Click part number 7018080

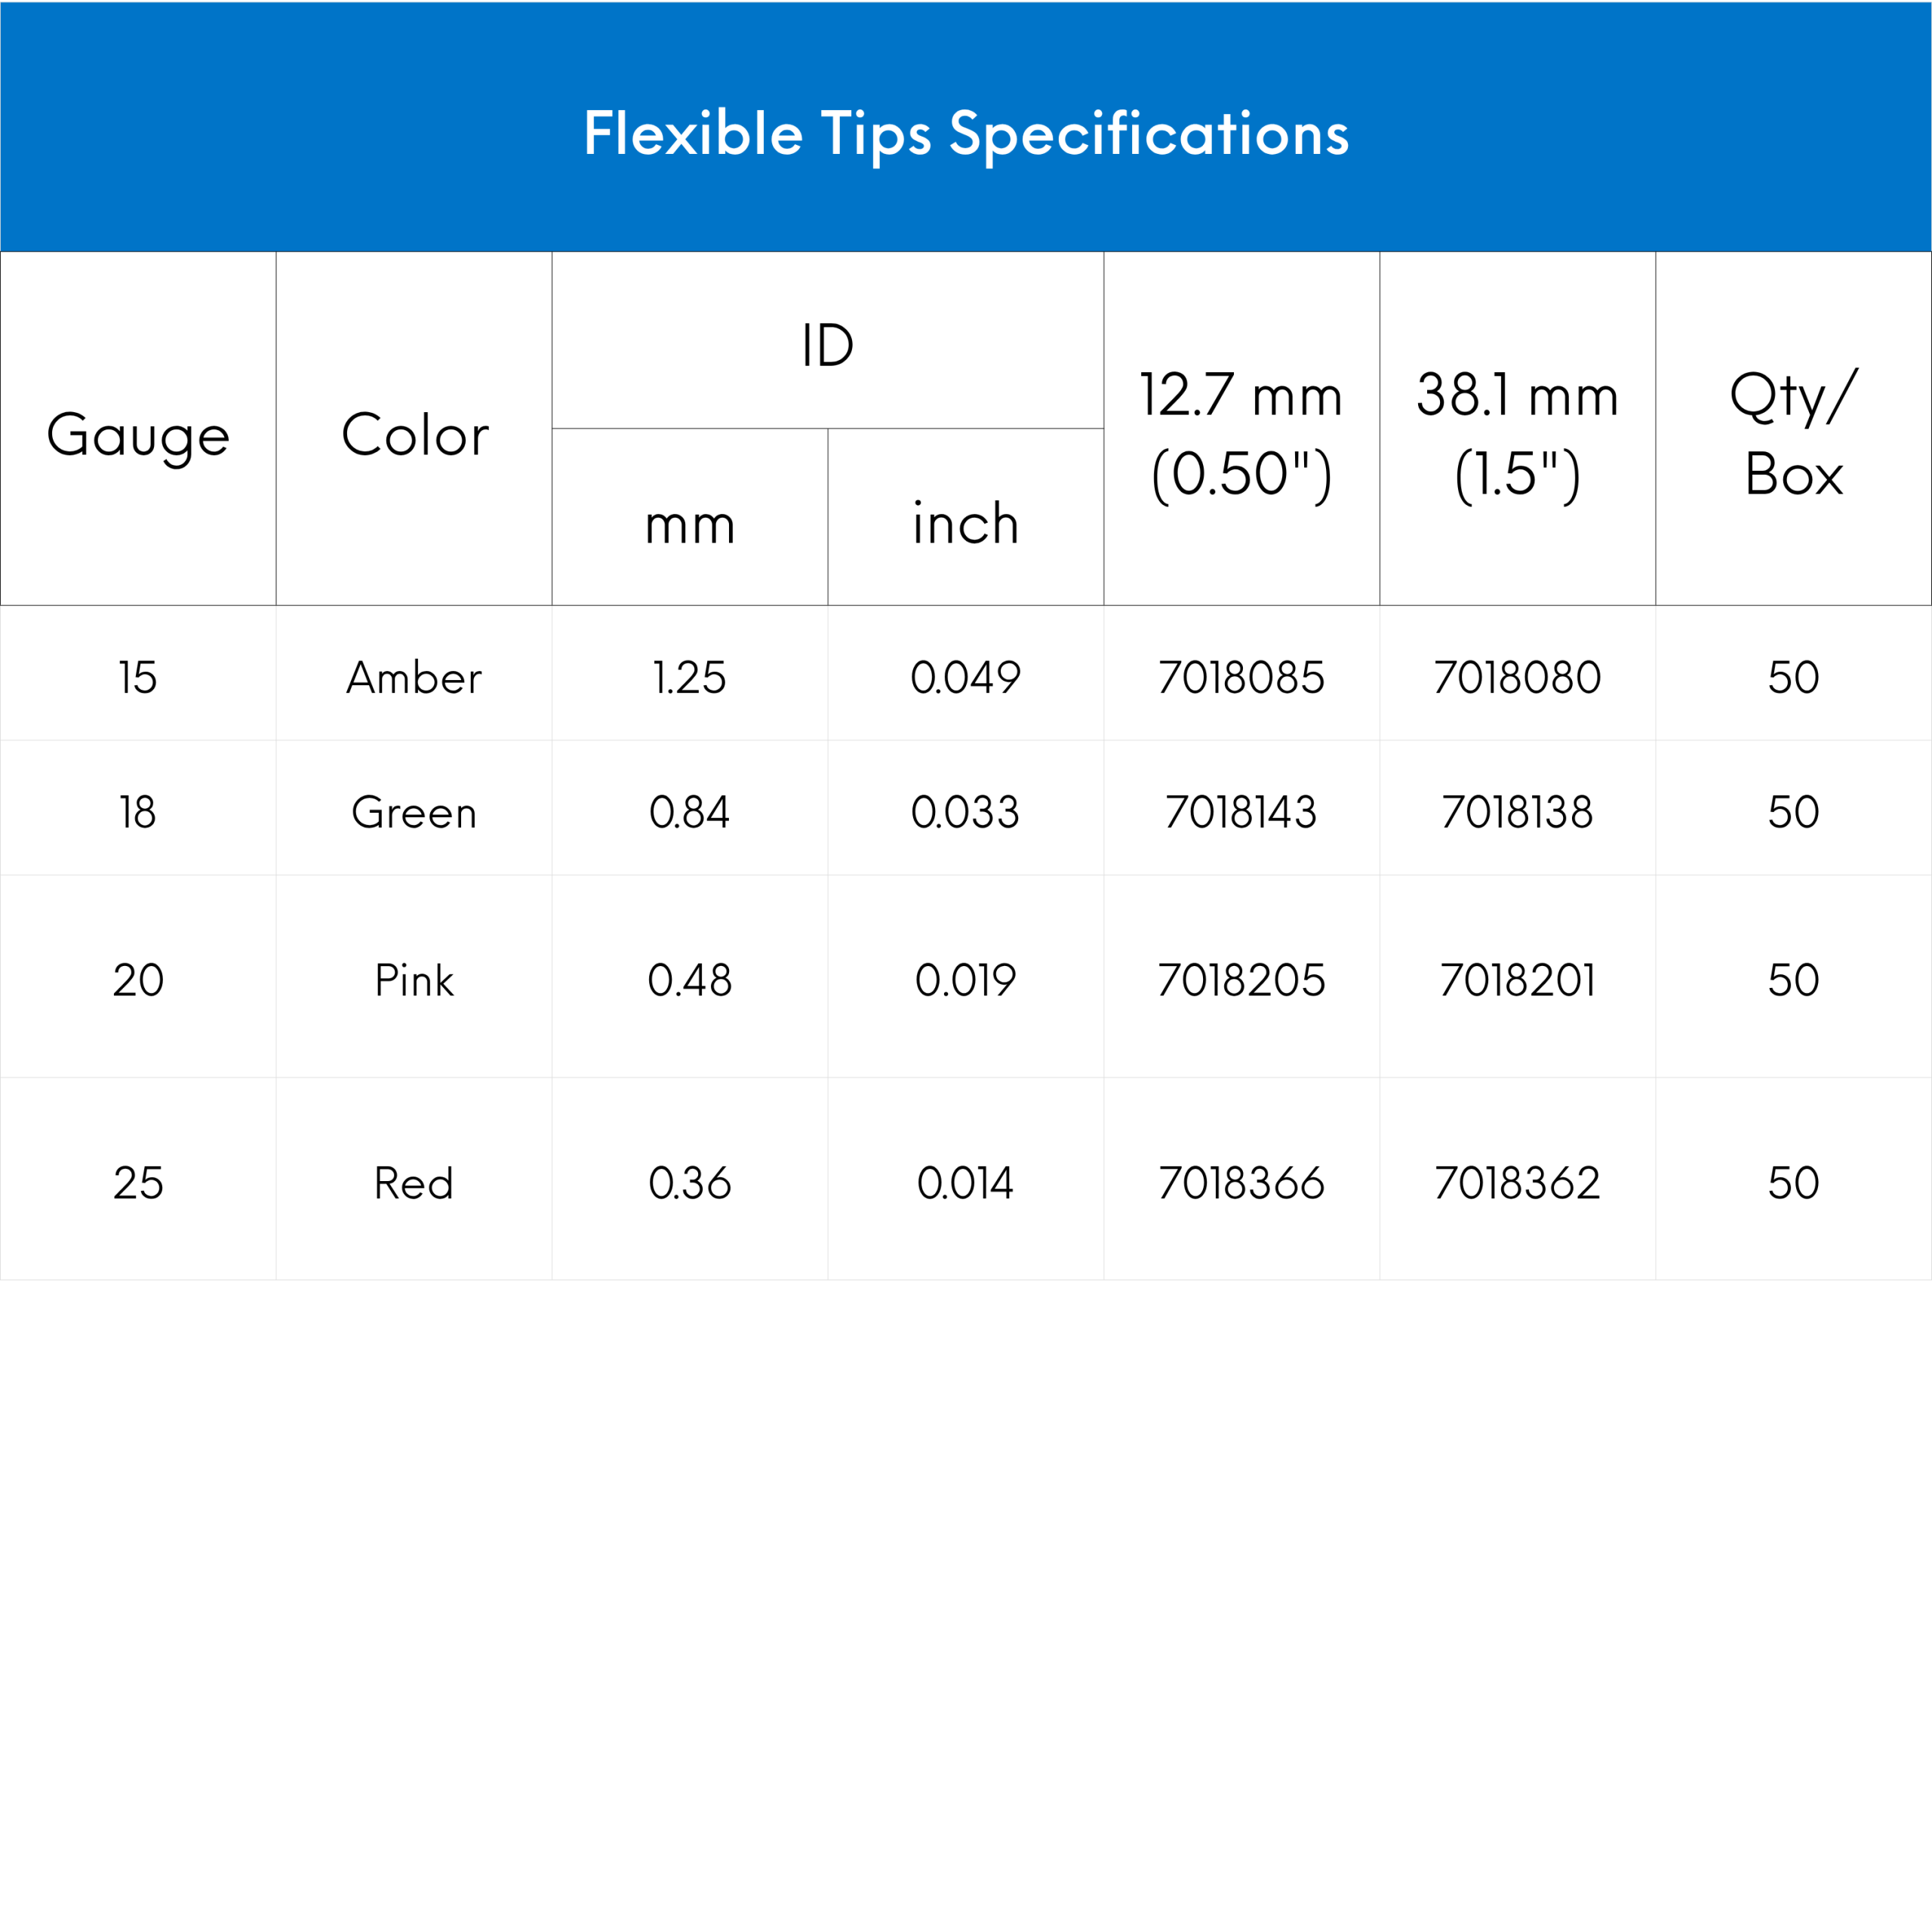click(x=1517, y=678)
